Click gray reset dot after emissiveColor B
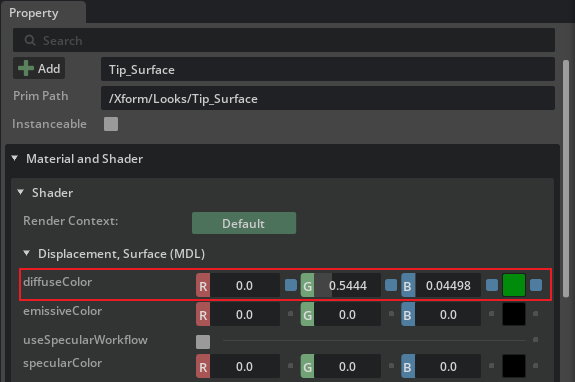This screenshot has width=575, height=382. coord(492,314)
